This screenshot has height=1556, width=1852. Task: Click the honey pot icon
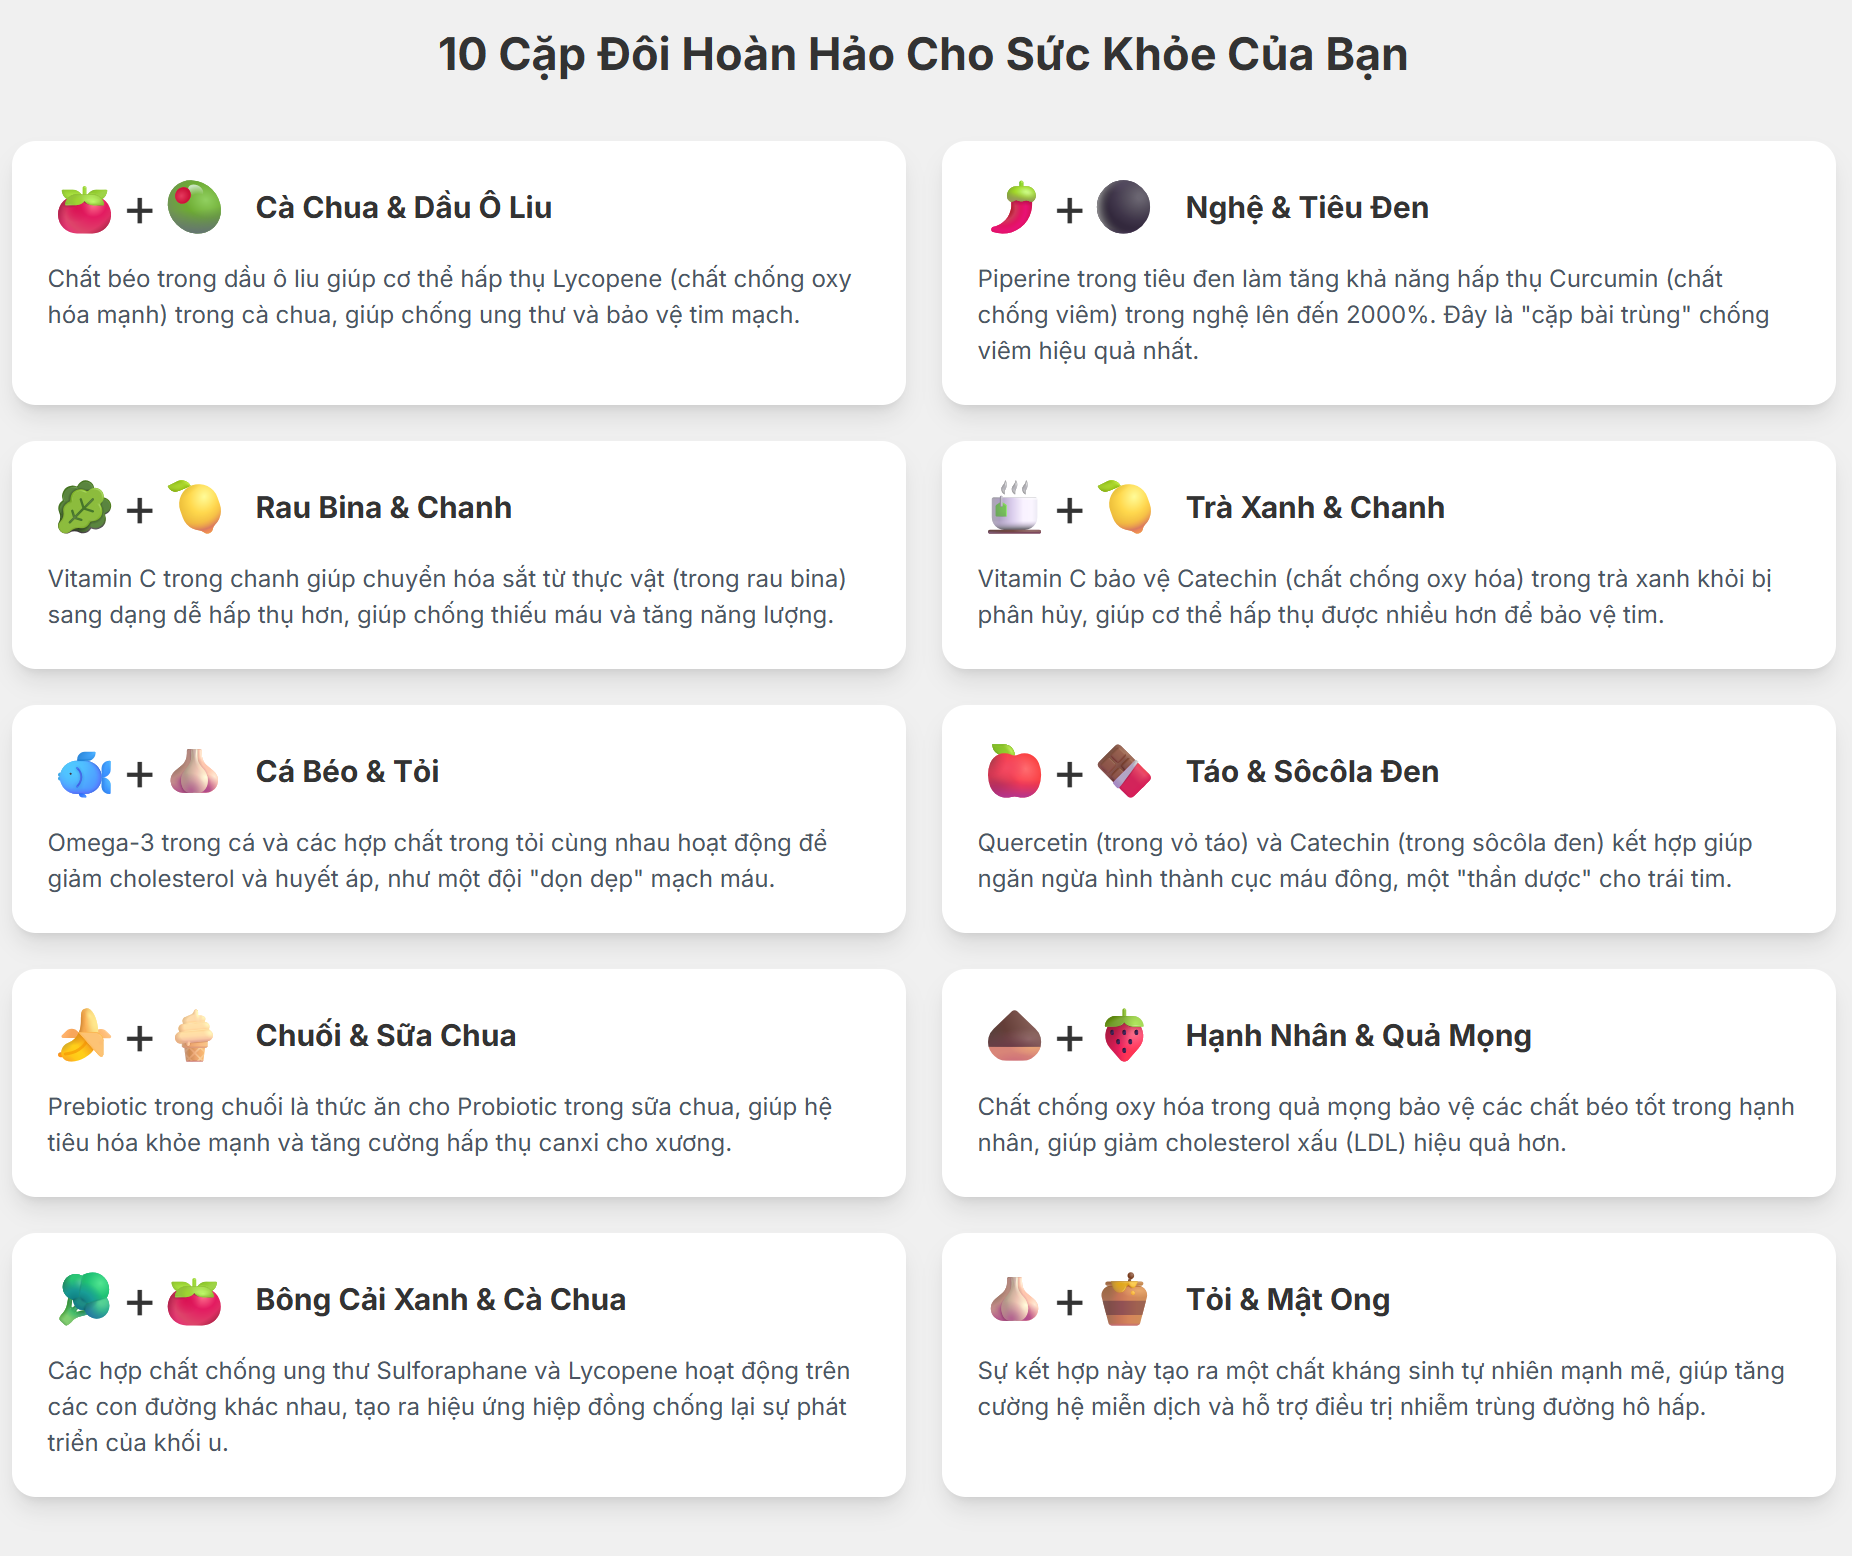point(1124,1299)
